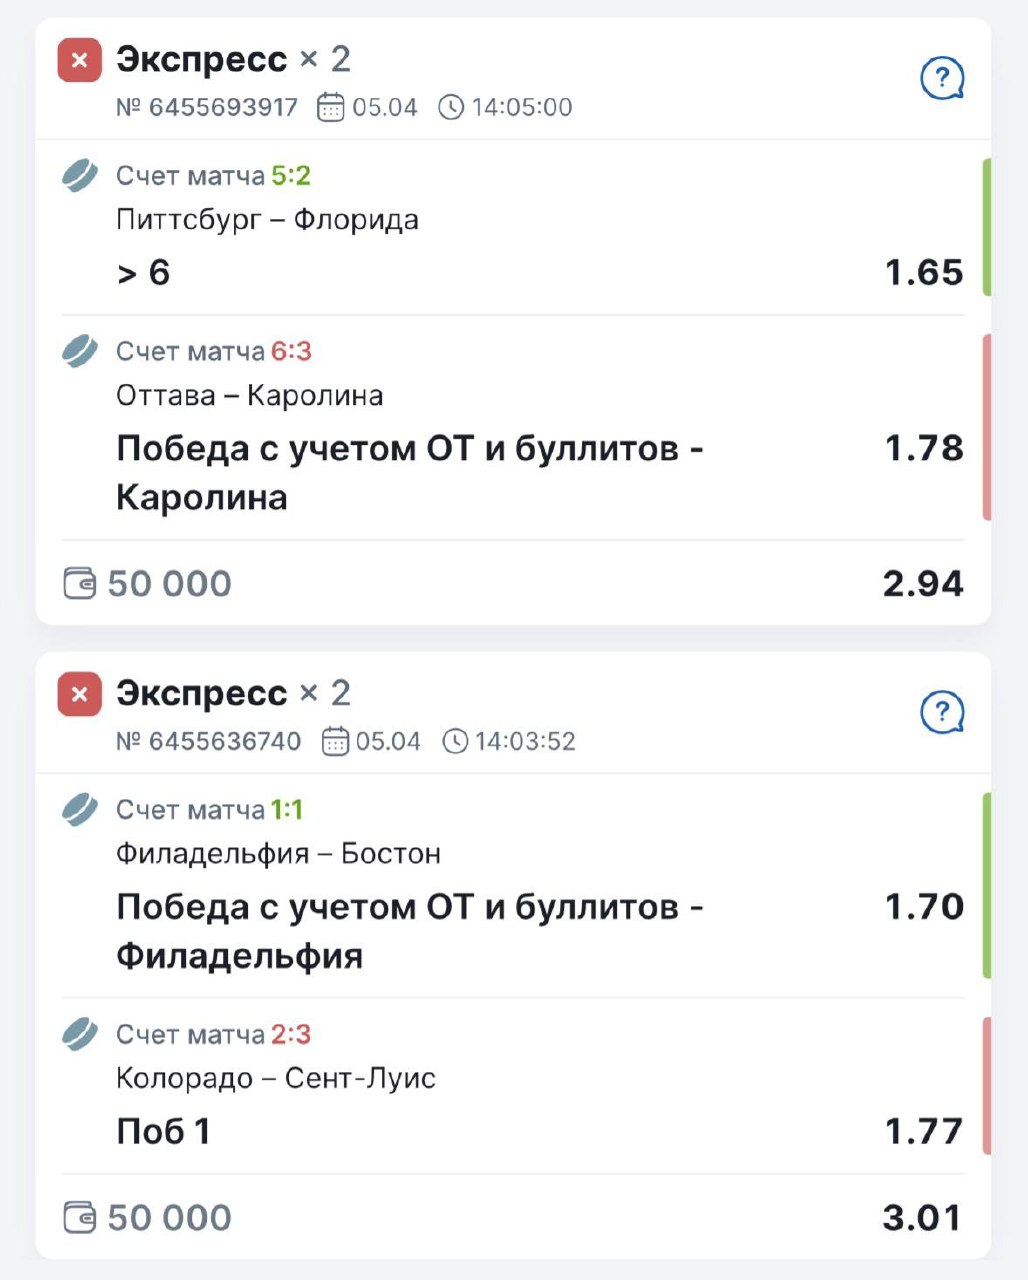Open help for bet № 6455693917

(x=941, y=78)
